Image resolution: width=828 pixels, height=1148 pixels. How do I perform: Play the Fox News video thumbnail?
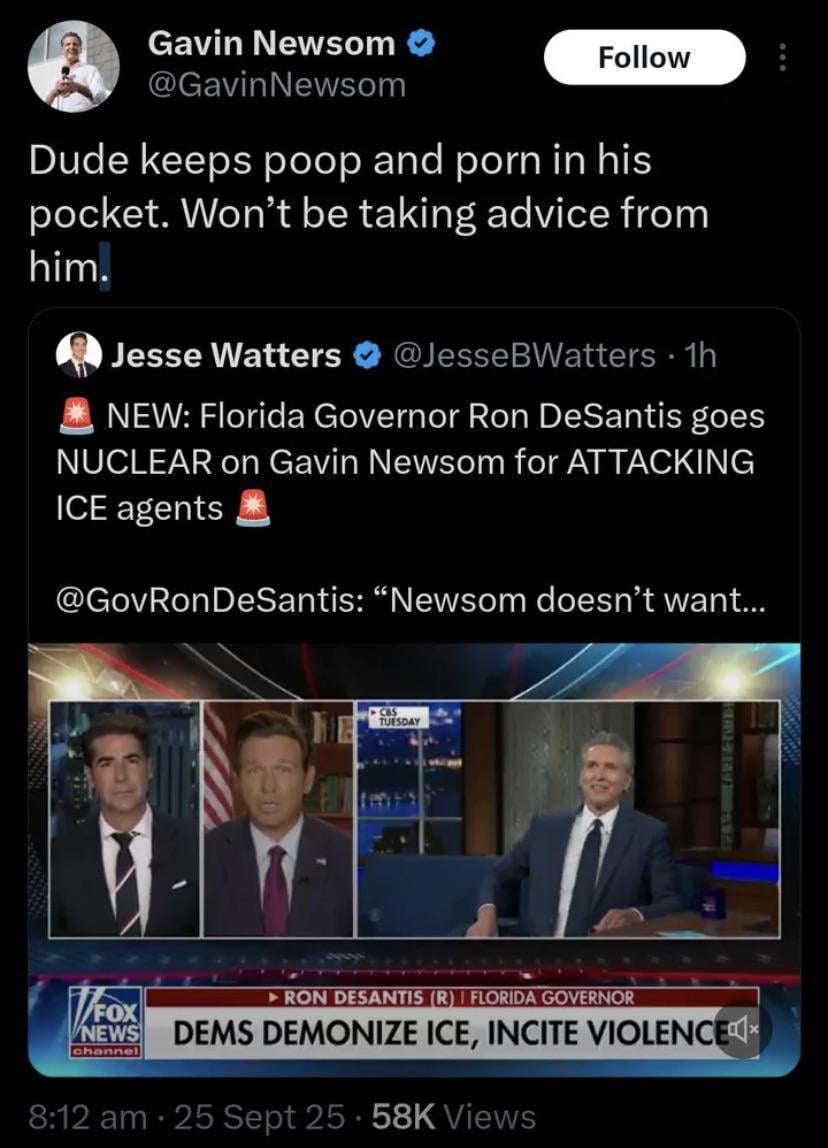tap(414, 860)
